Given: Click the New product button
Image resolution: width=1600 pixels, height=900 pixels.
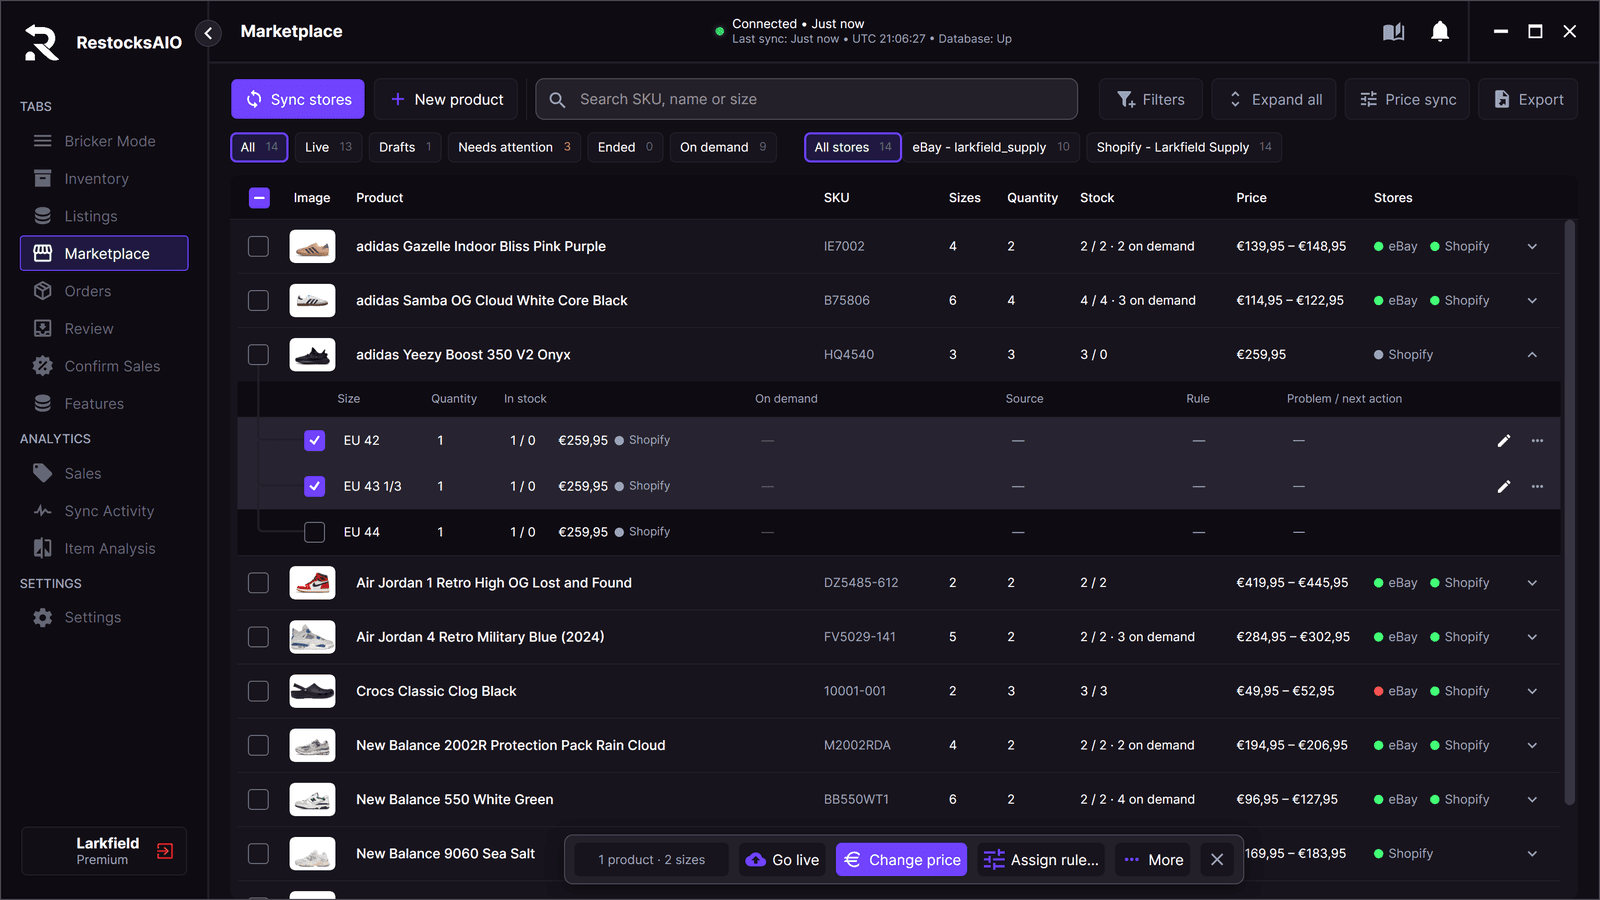Looking at the screenshot, I should tap(446, 99).
